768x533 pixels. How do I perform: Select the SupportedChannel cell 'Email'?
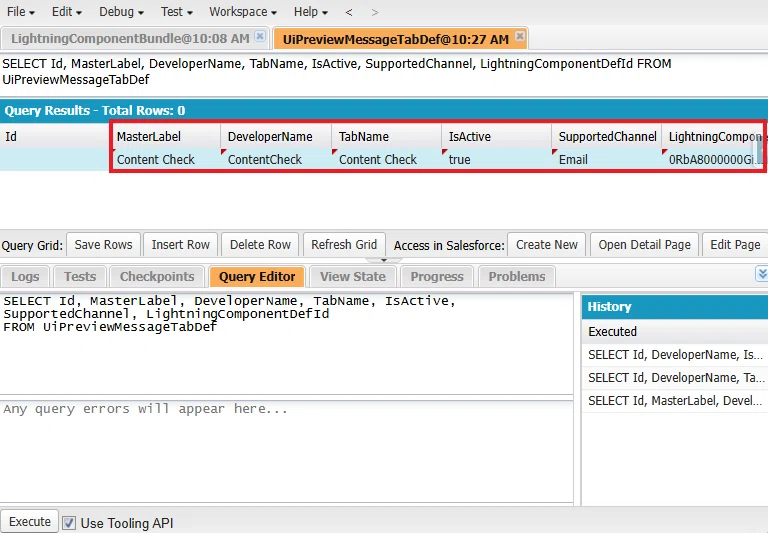pos(607,160)
